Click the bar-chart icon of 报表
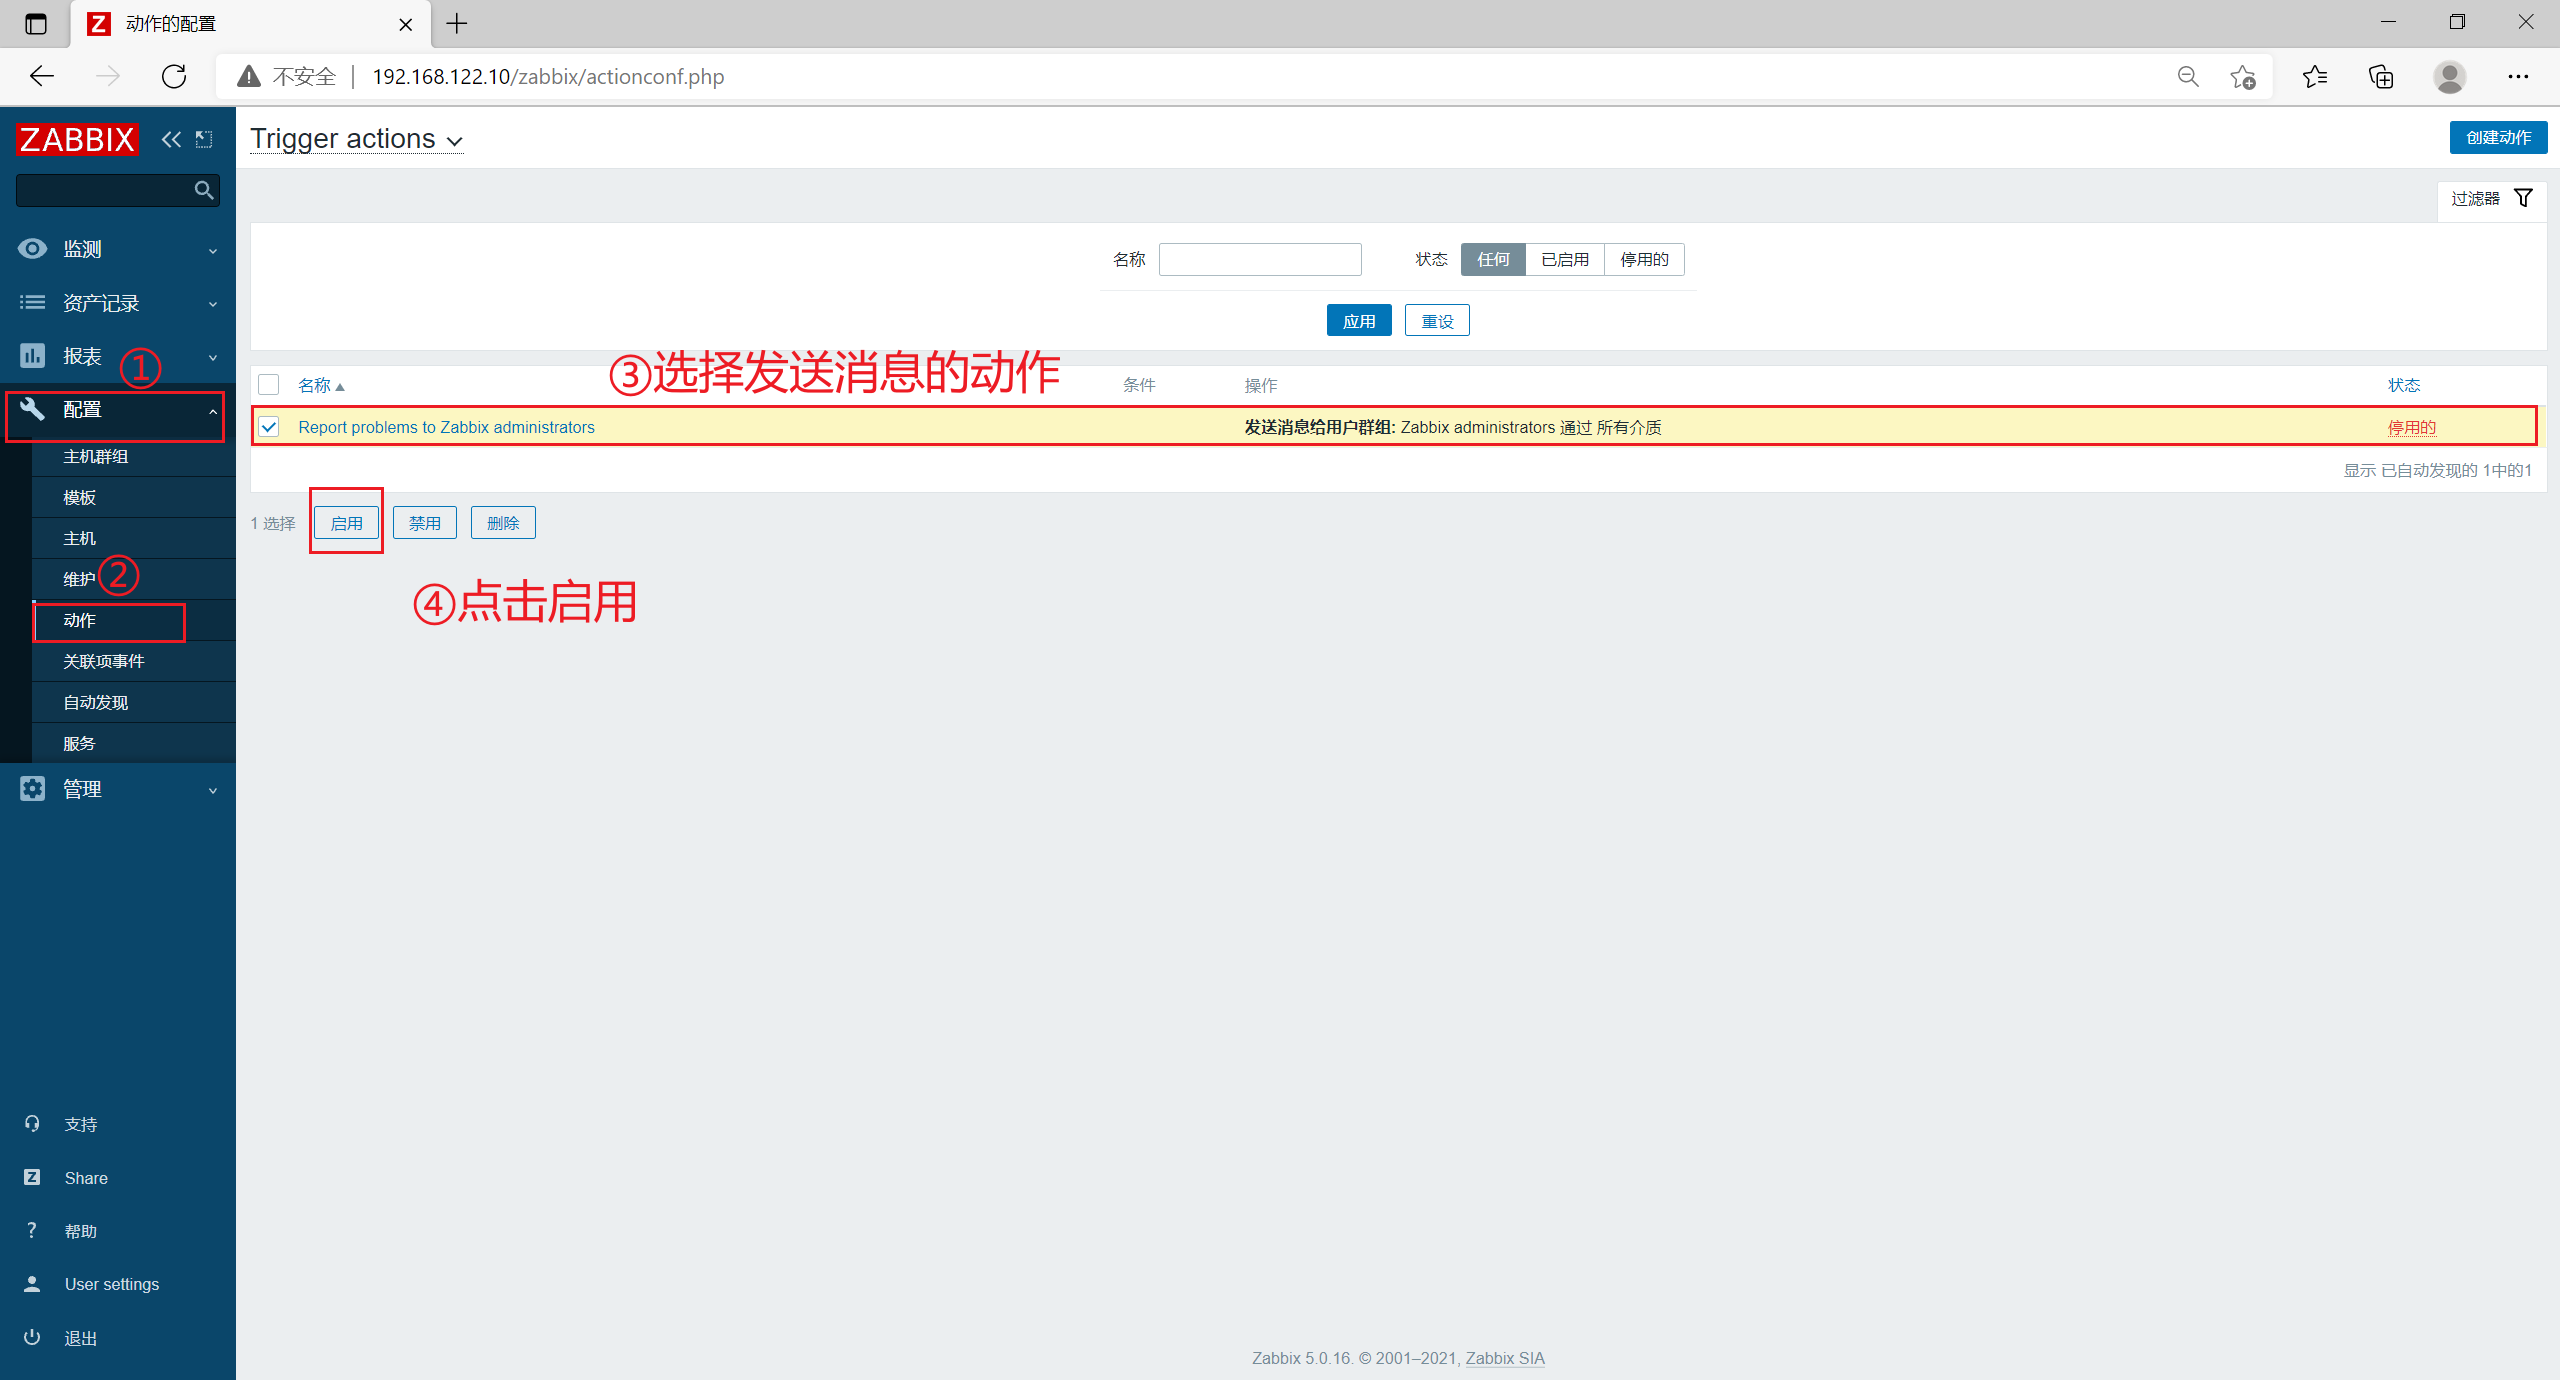The image size is (2560, 1380). tap(32, 355)
